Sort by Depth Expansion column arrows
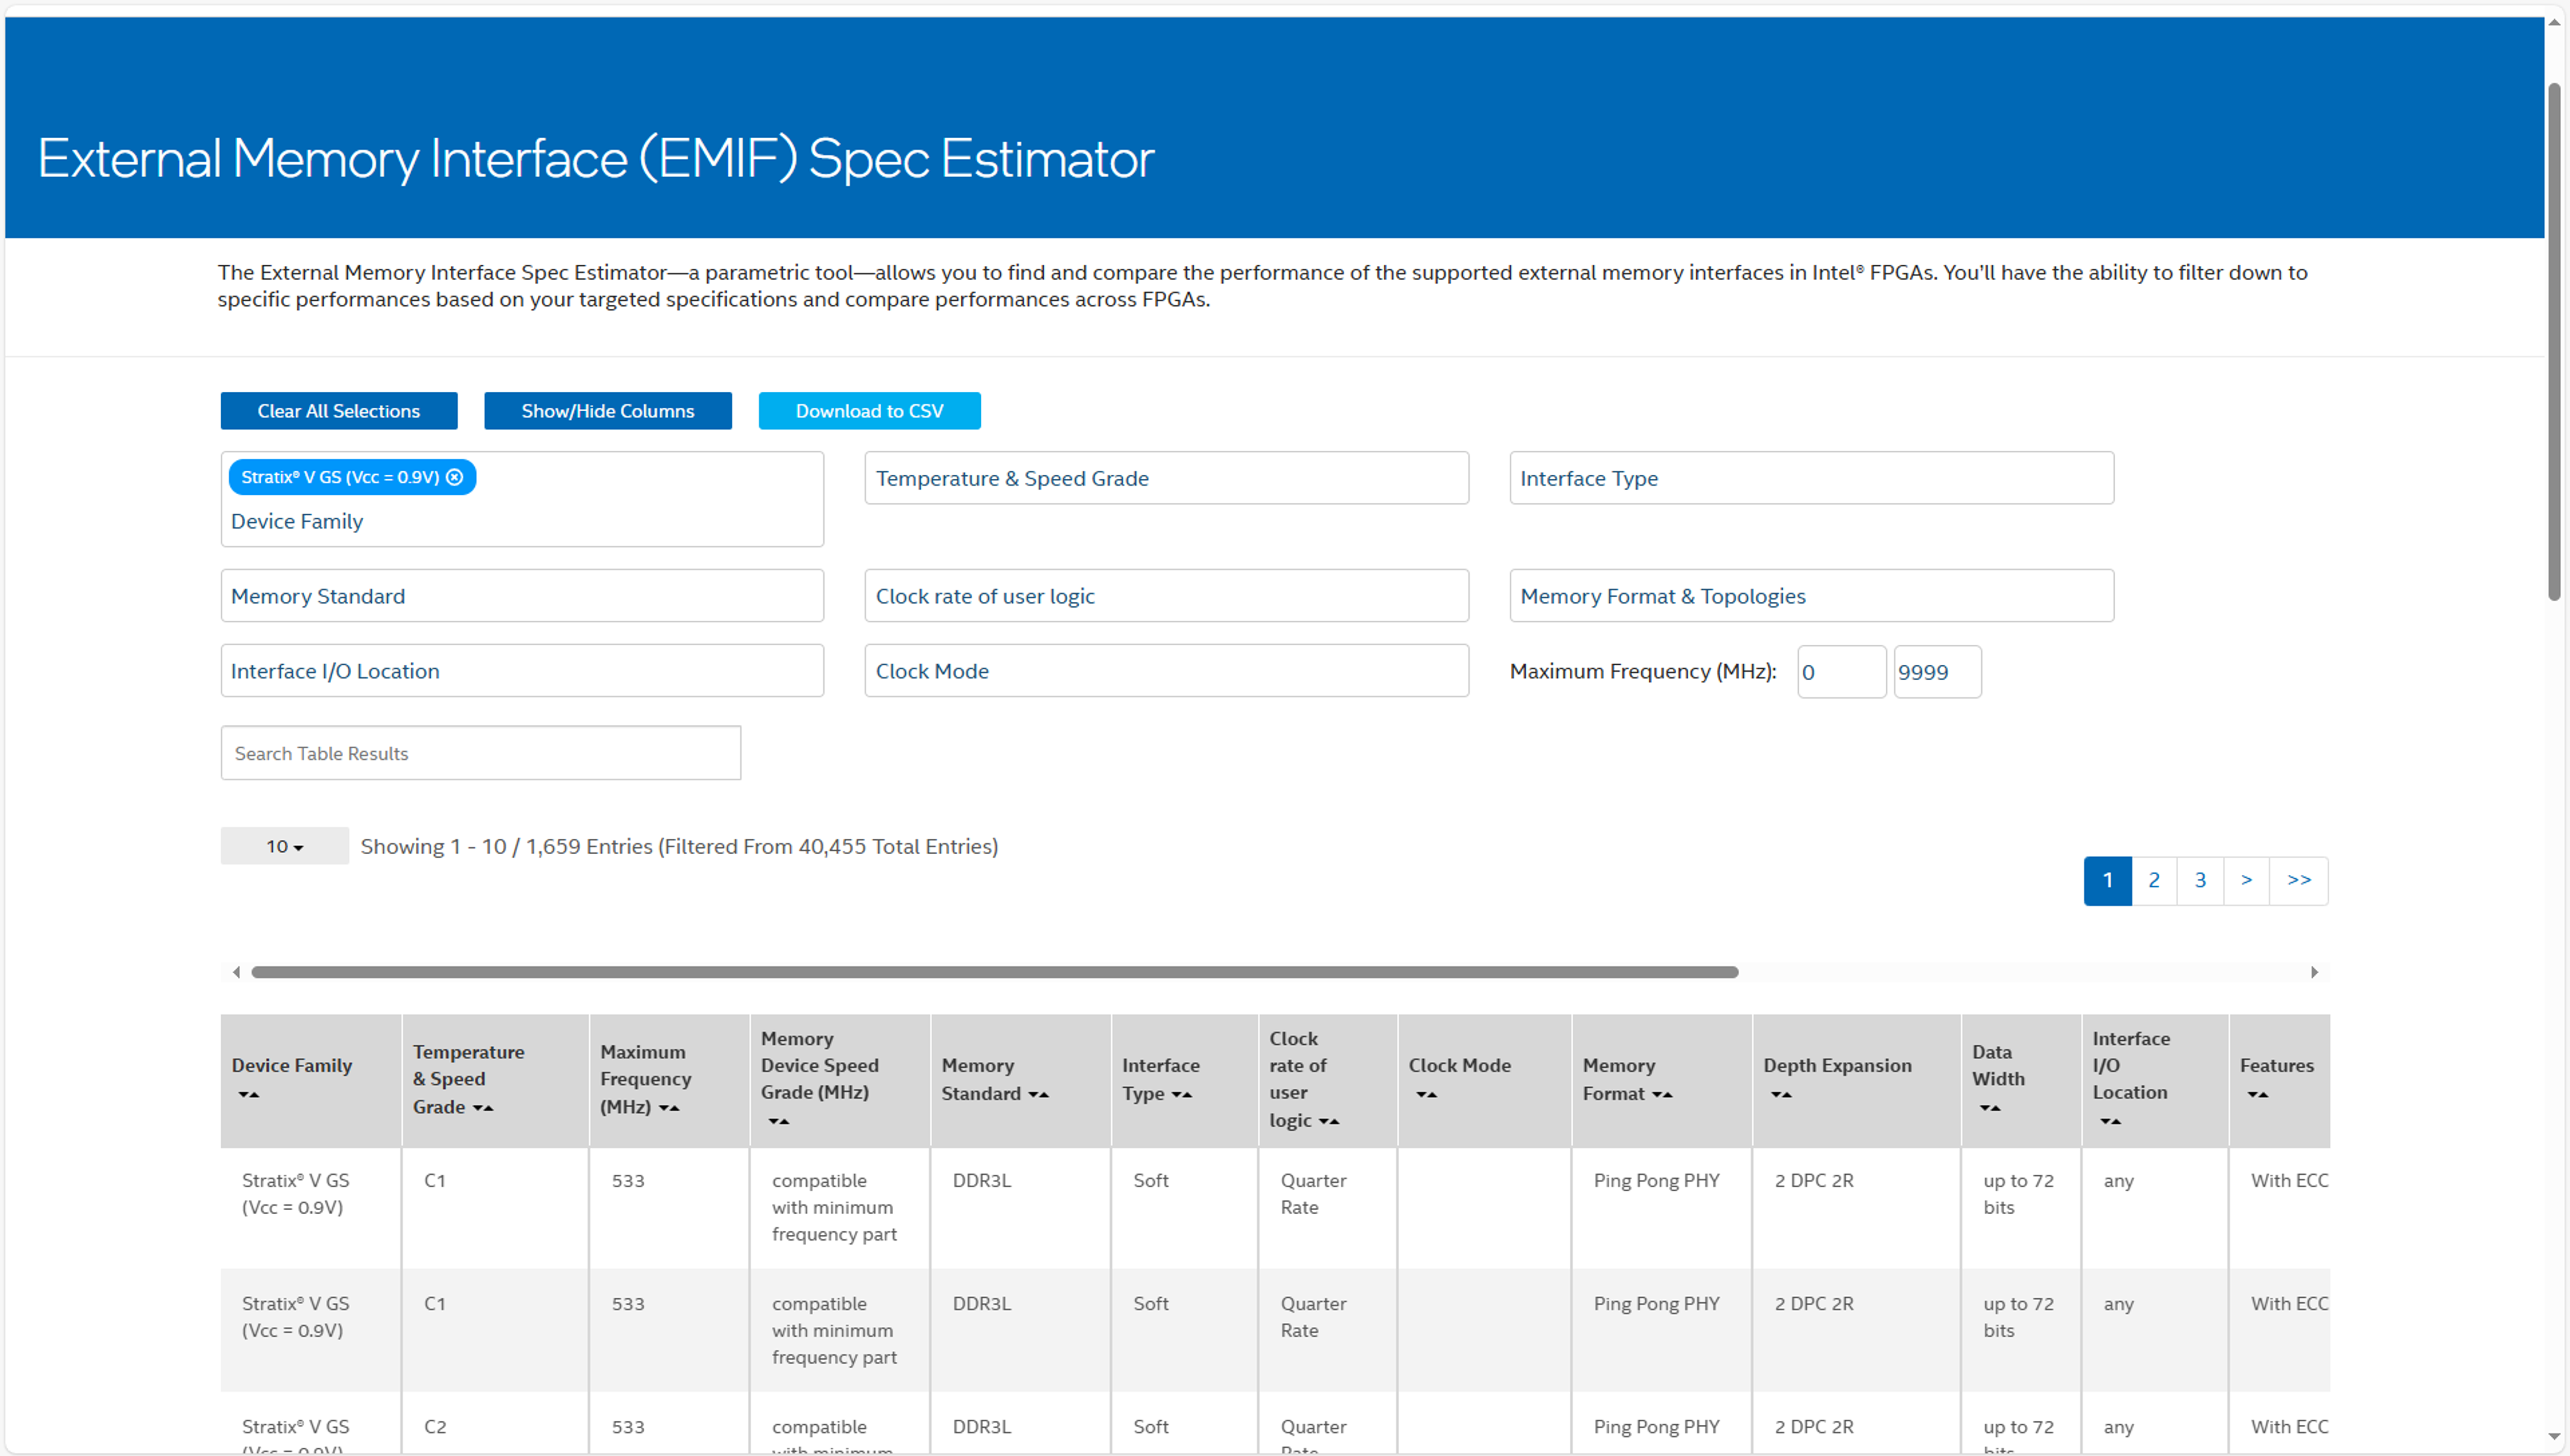This screenshot has width=2570, height=1456. [x=1782, y=1095]
